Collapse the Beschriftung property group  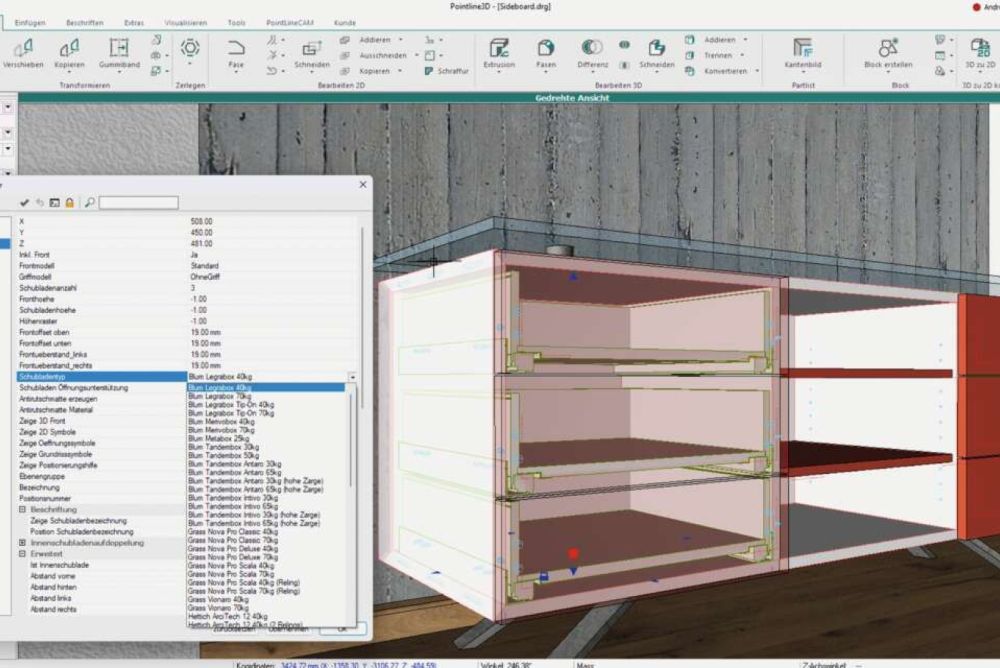tap(22, 509)
